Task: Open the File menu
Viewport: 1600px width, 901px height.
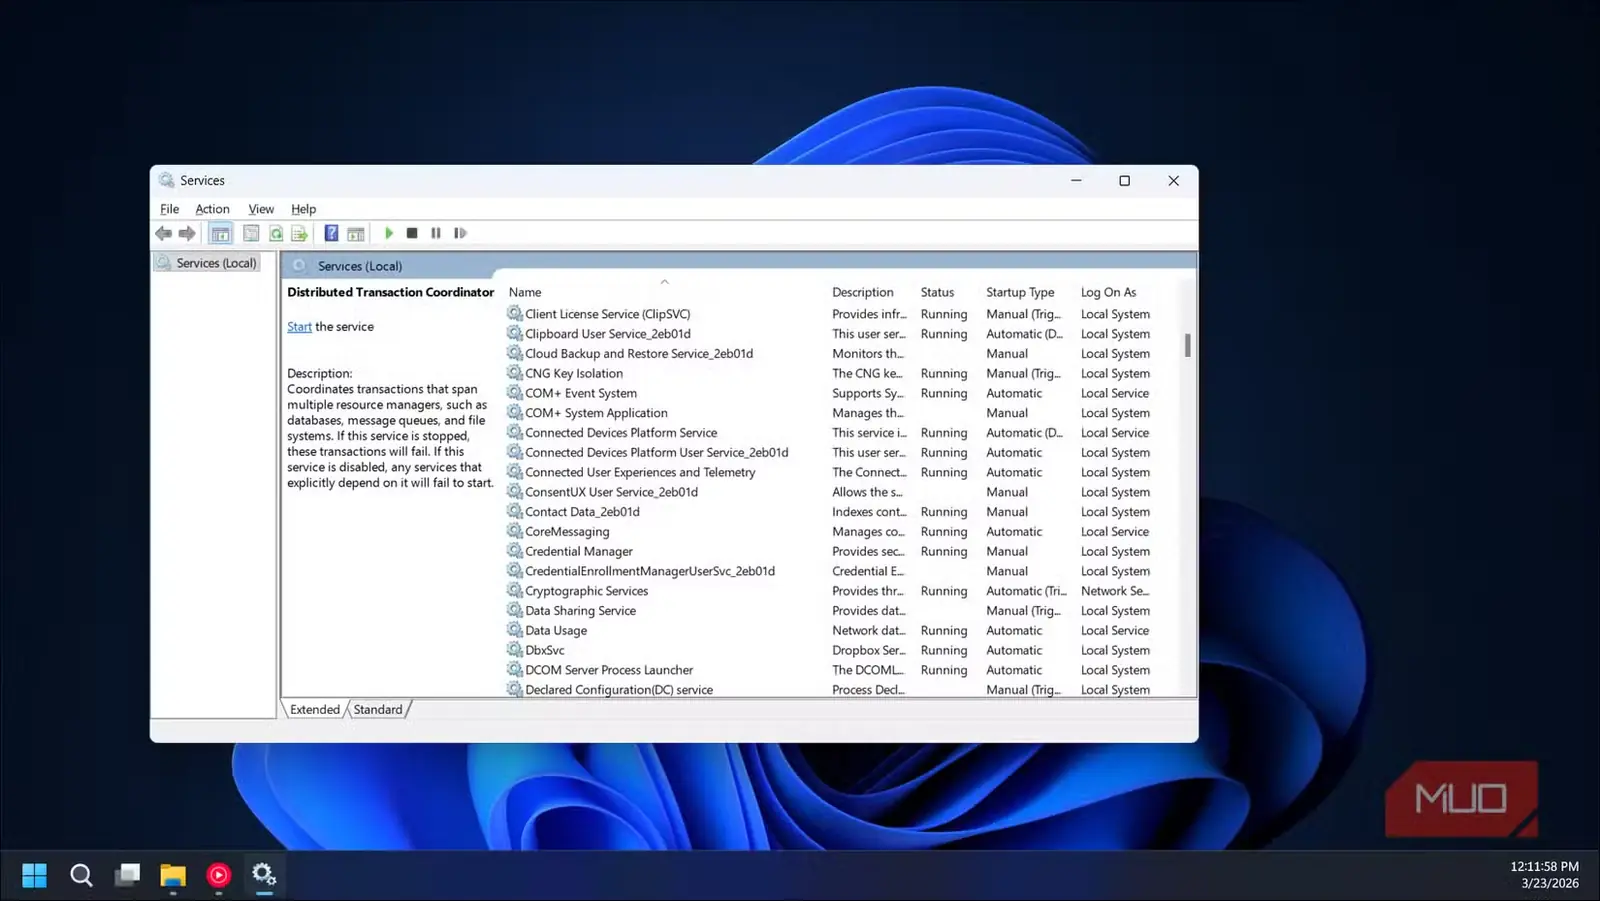Action: tap(170, 209)
